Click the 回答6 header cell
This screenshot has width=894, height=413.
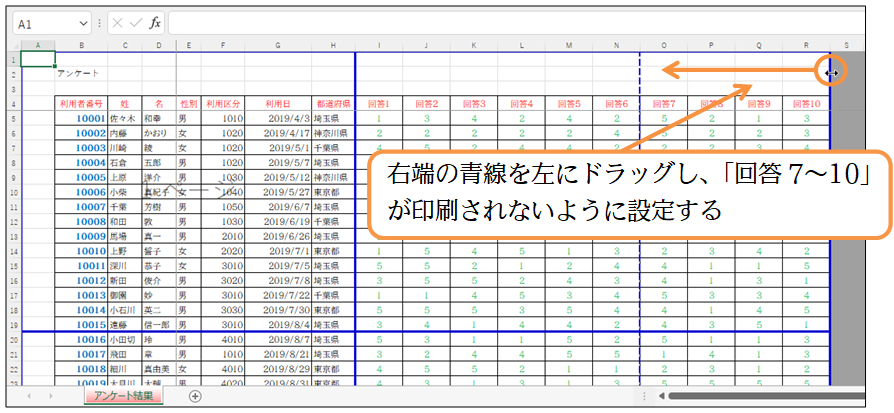tap(616, 104)
